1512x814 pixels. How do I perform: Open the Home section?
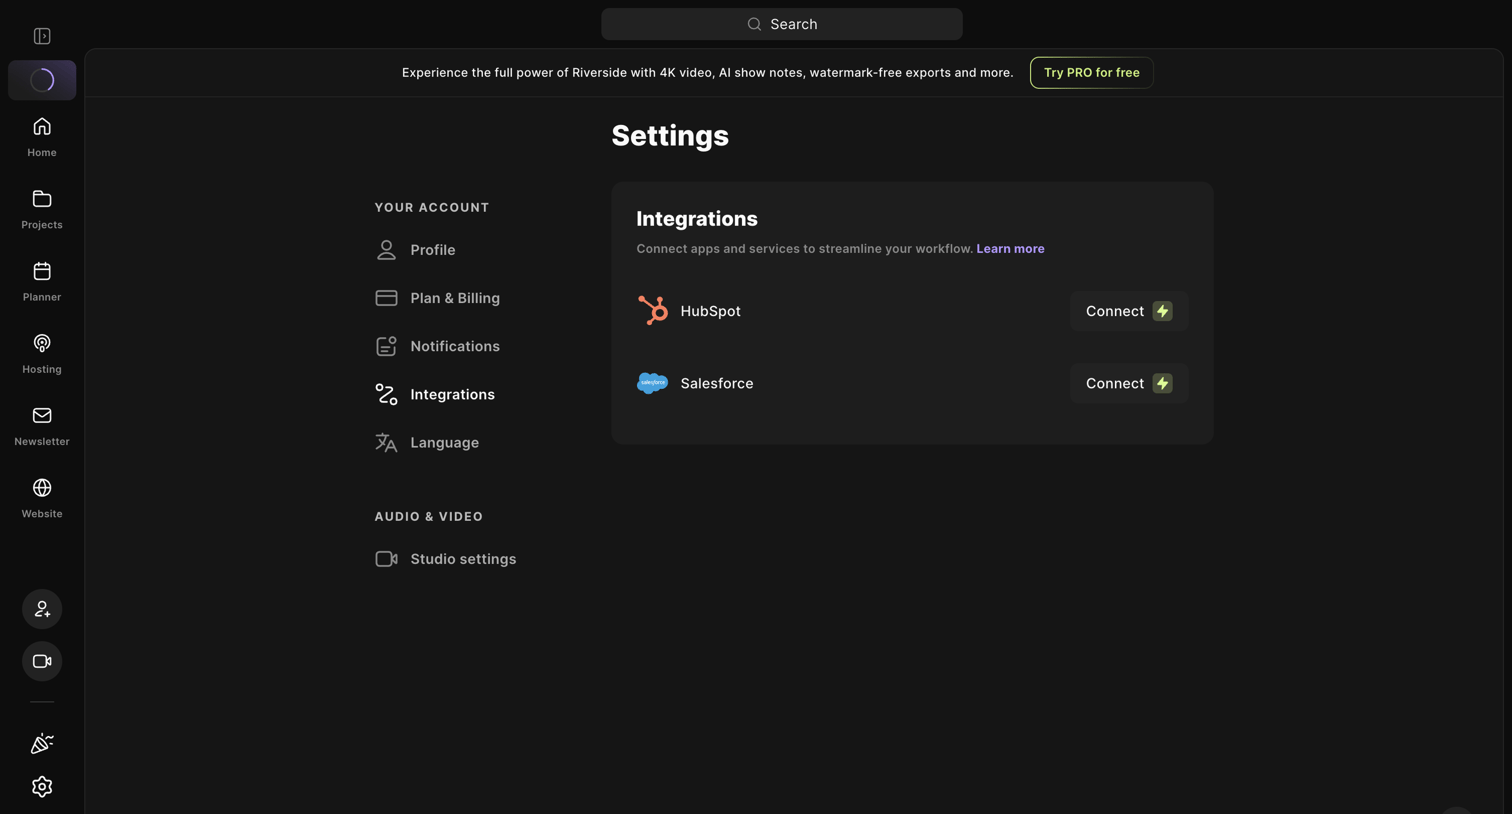tap(42, 137)
